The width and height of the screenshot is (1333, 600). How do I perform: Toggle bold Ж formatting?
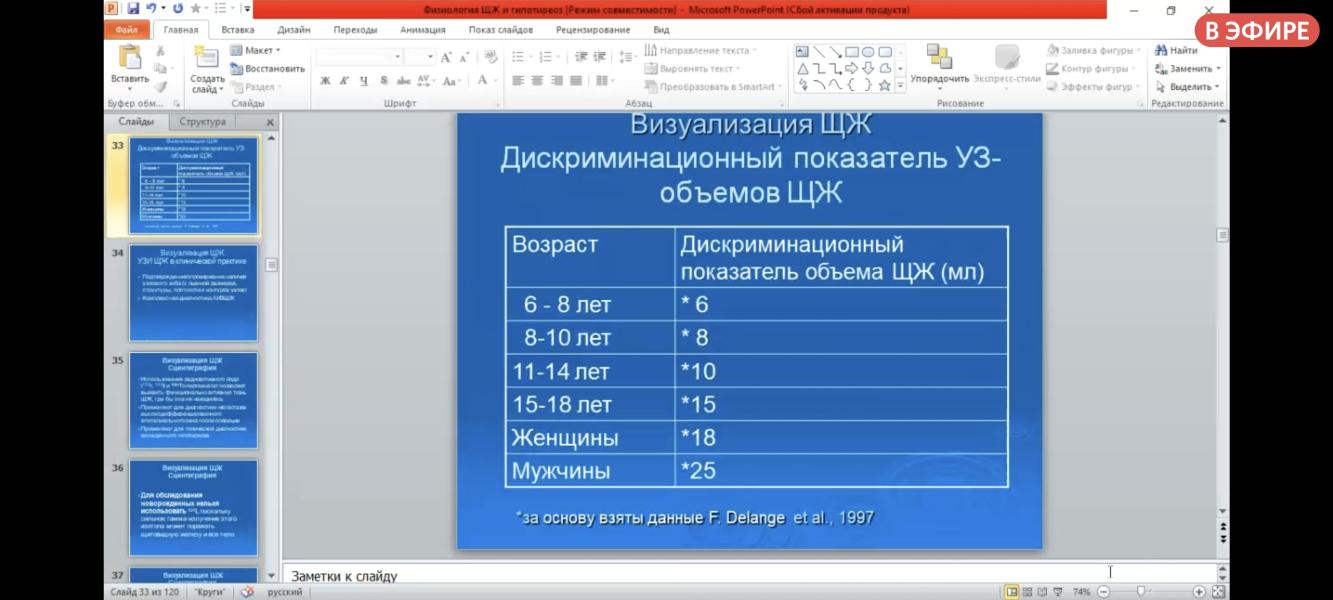click(x=325, y=81)
